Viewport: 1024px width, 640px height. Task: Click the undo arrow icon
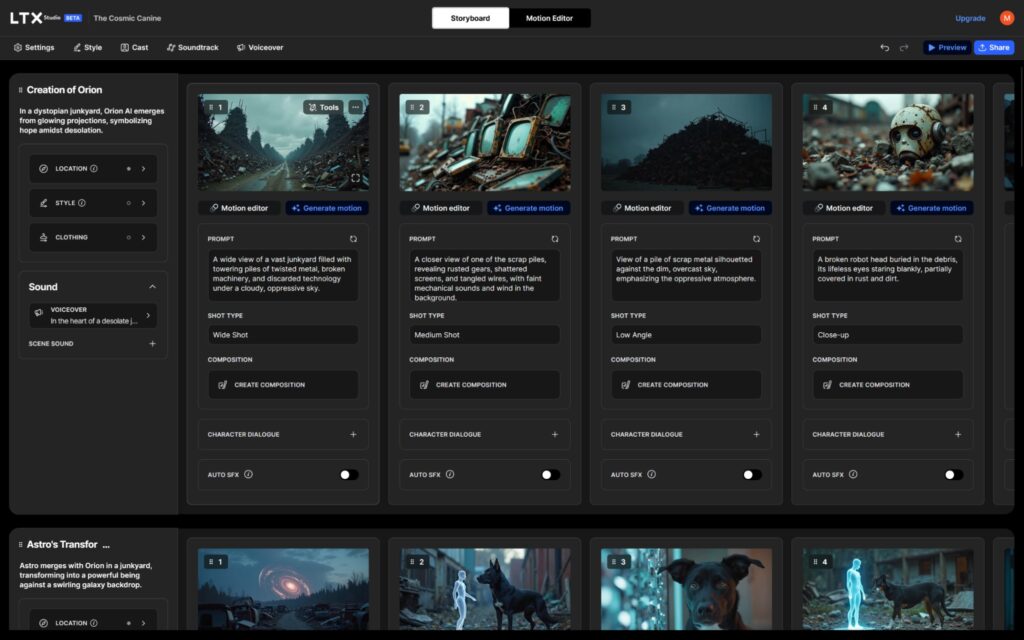pos(884,48)
